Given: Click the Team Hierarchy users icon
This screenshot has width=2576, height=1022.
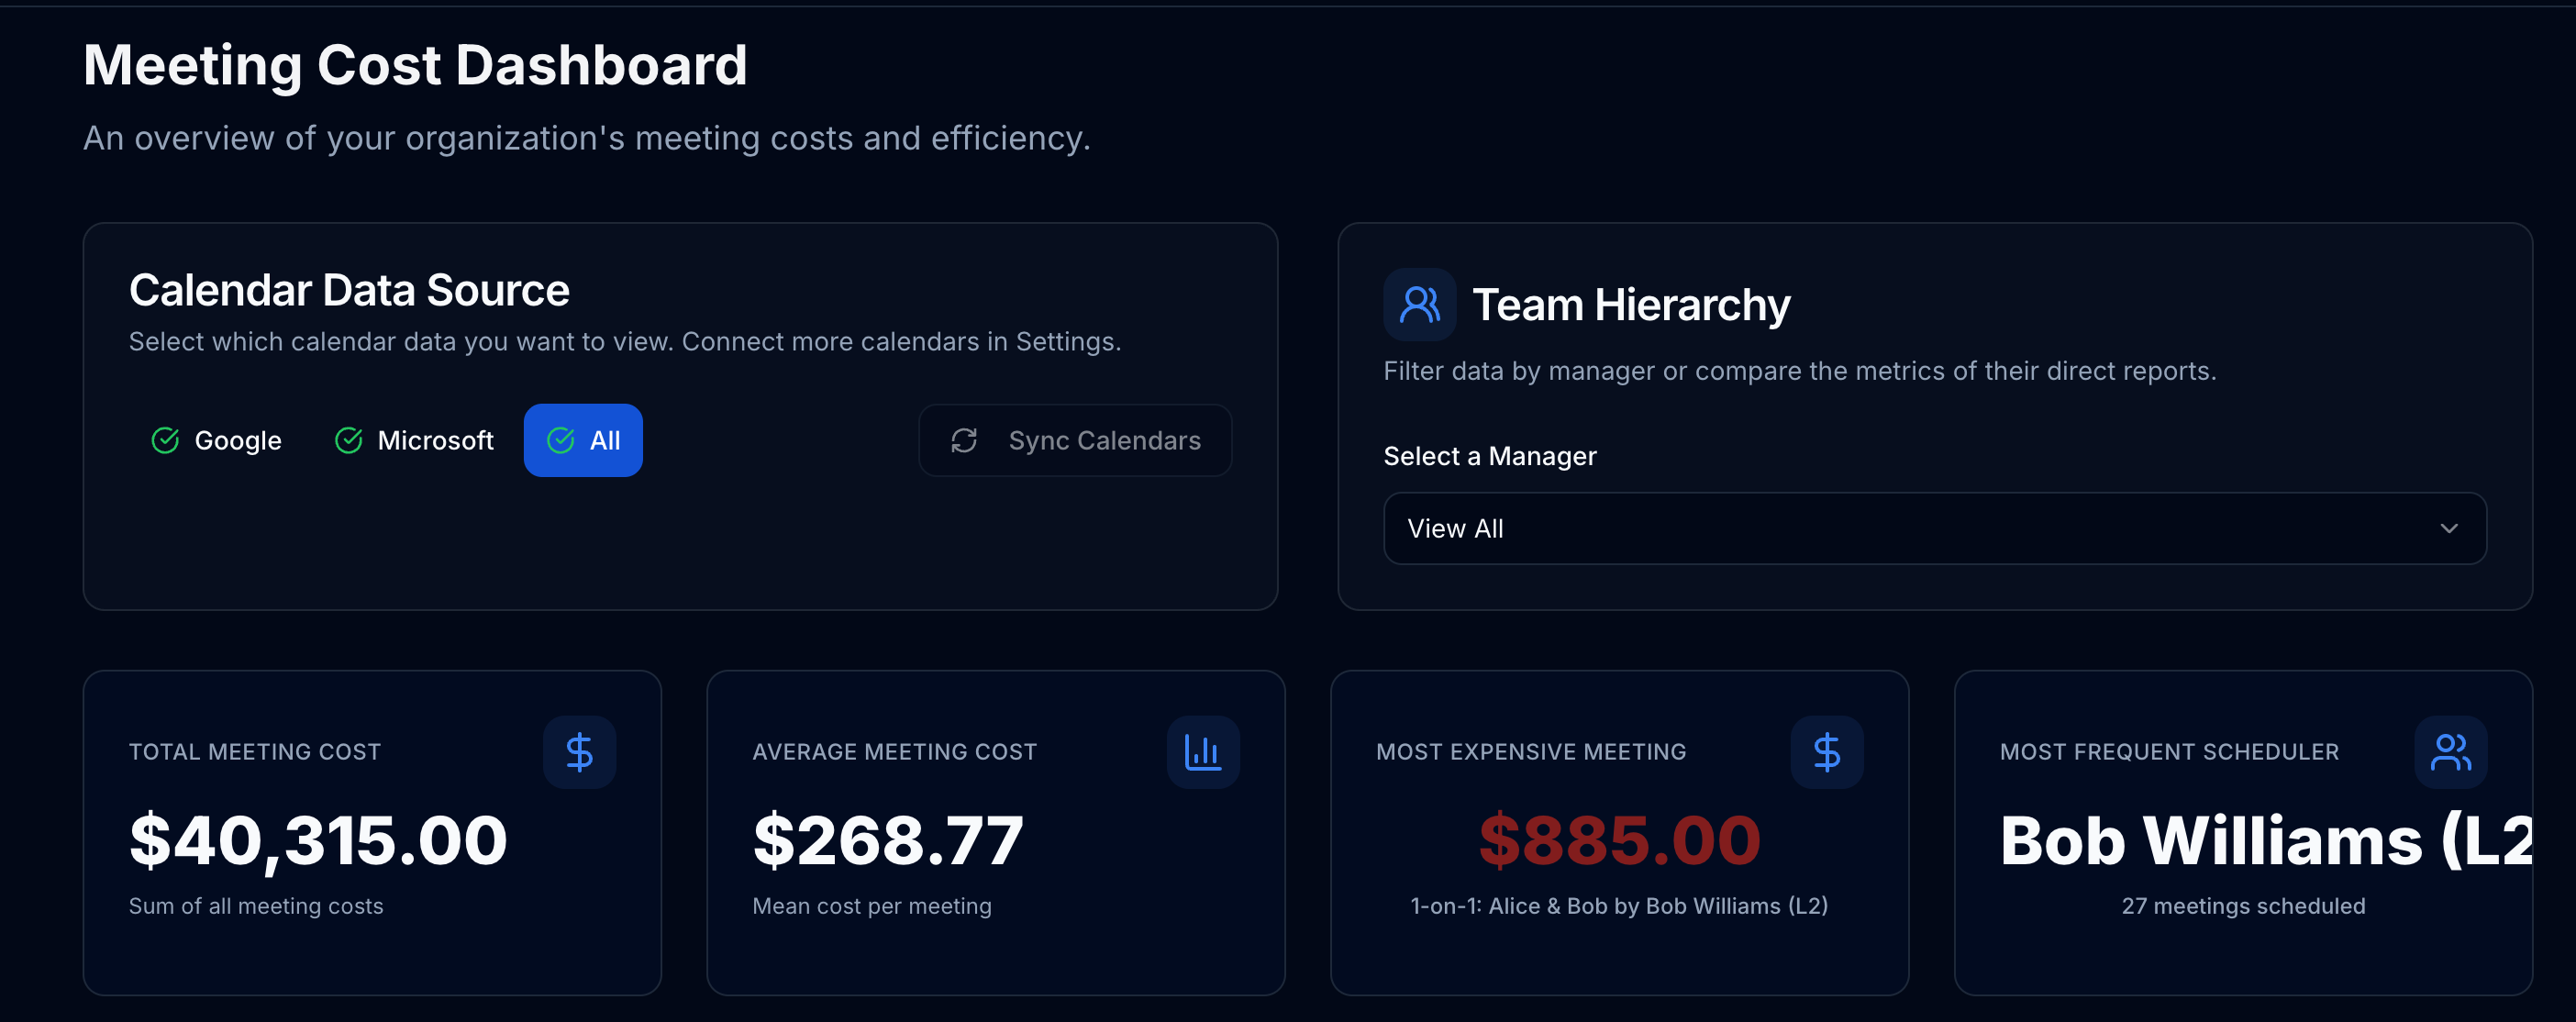Looking at the screenshot, I should [x=1418, y=304].
